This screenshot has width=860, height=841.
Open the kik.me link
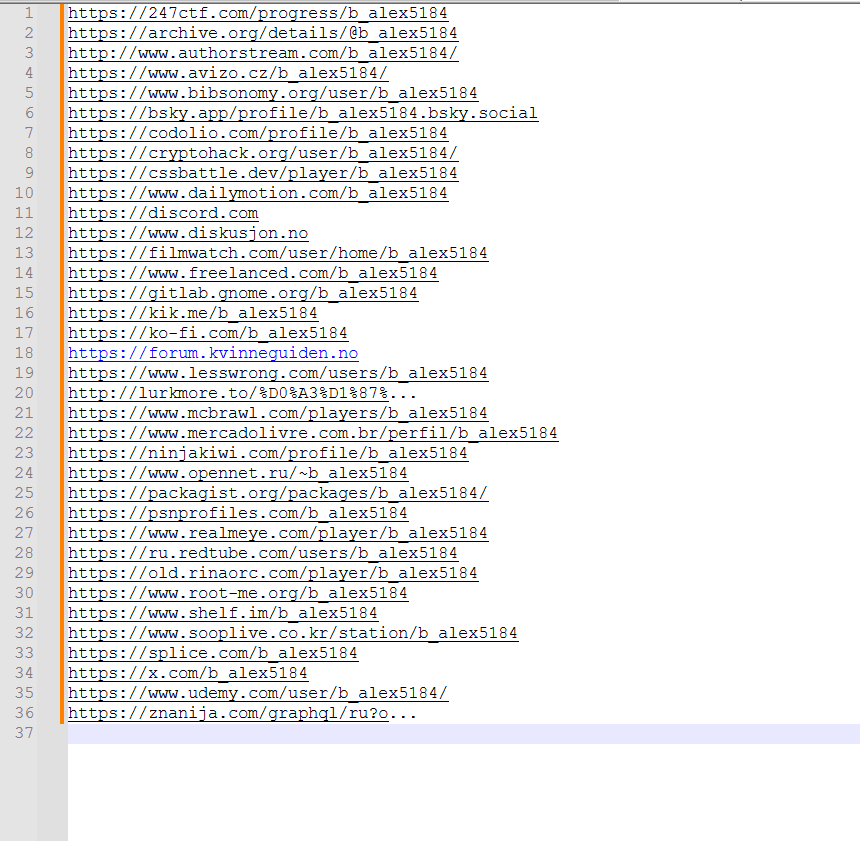coord(193,313)
